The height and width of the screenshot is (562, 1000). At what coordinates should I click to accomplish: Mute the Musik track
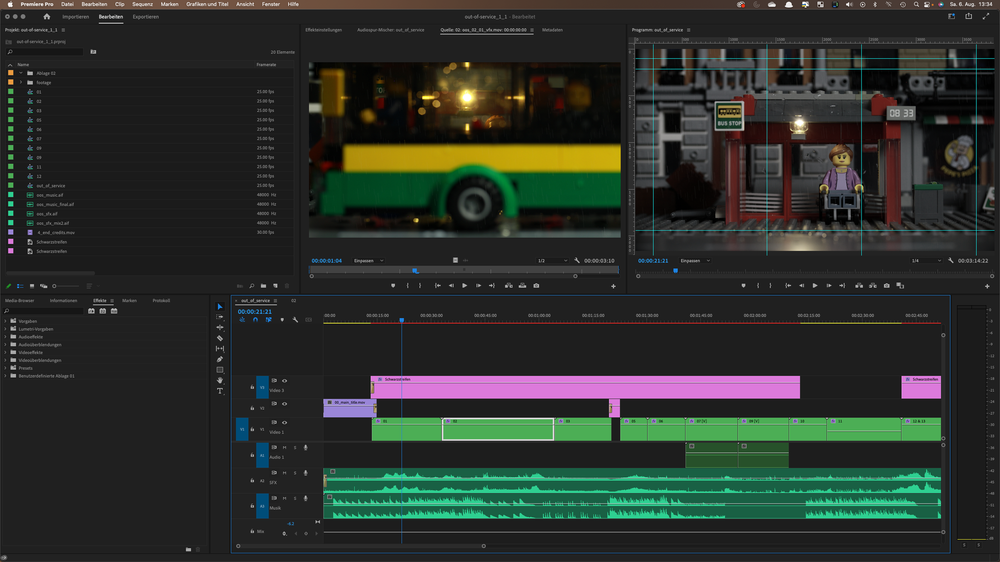(284, 498)
